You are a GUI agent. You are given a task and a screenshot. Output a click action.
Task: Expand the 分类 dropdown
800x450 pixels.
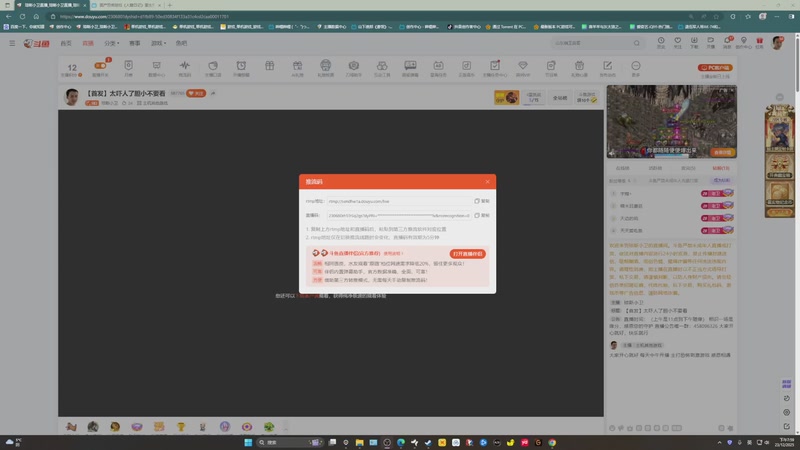(x=112, y=43)
